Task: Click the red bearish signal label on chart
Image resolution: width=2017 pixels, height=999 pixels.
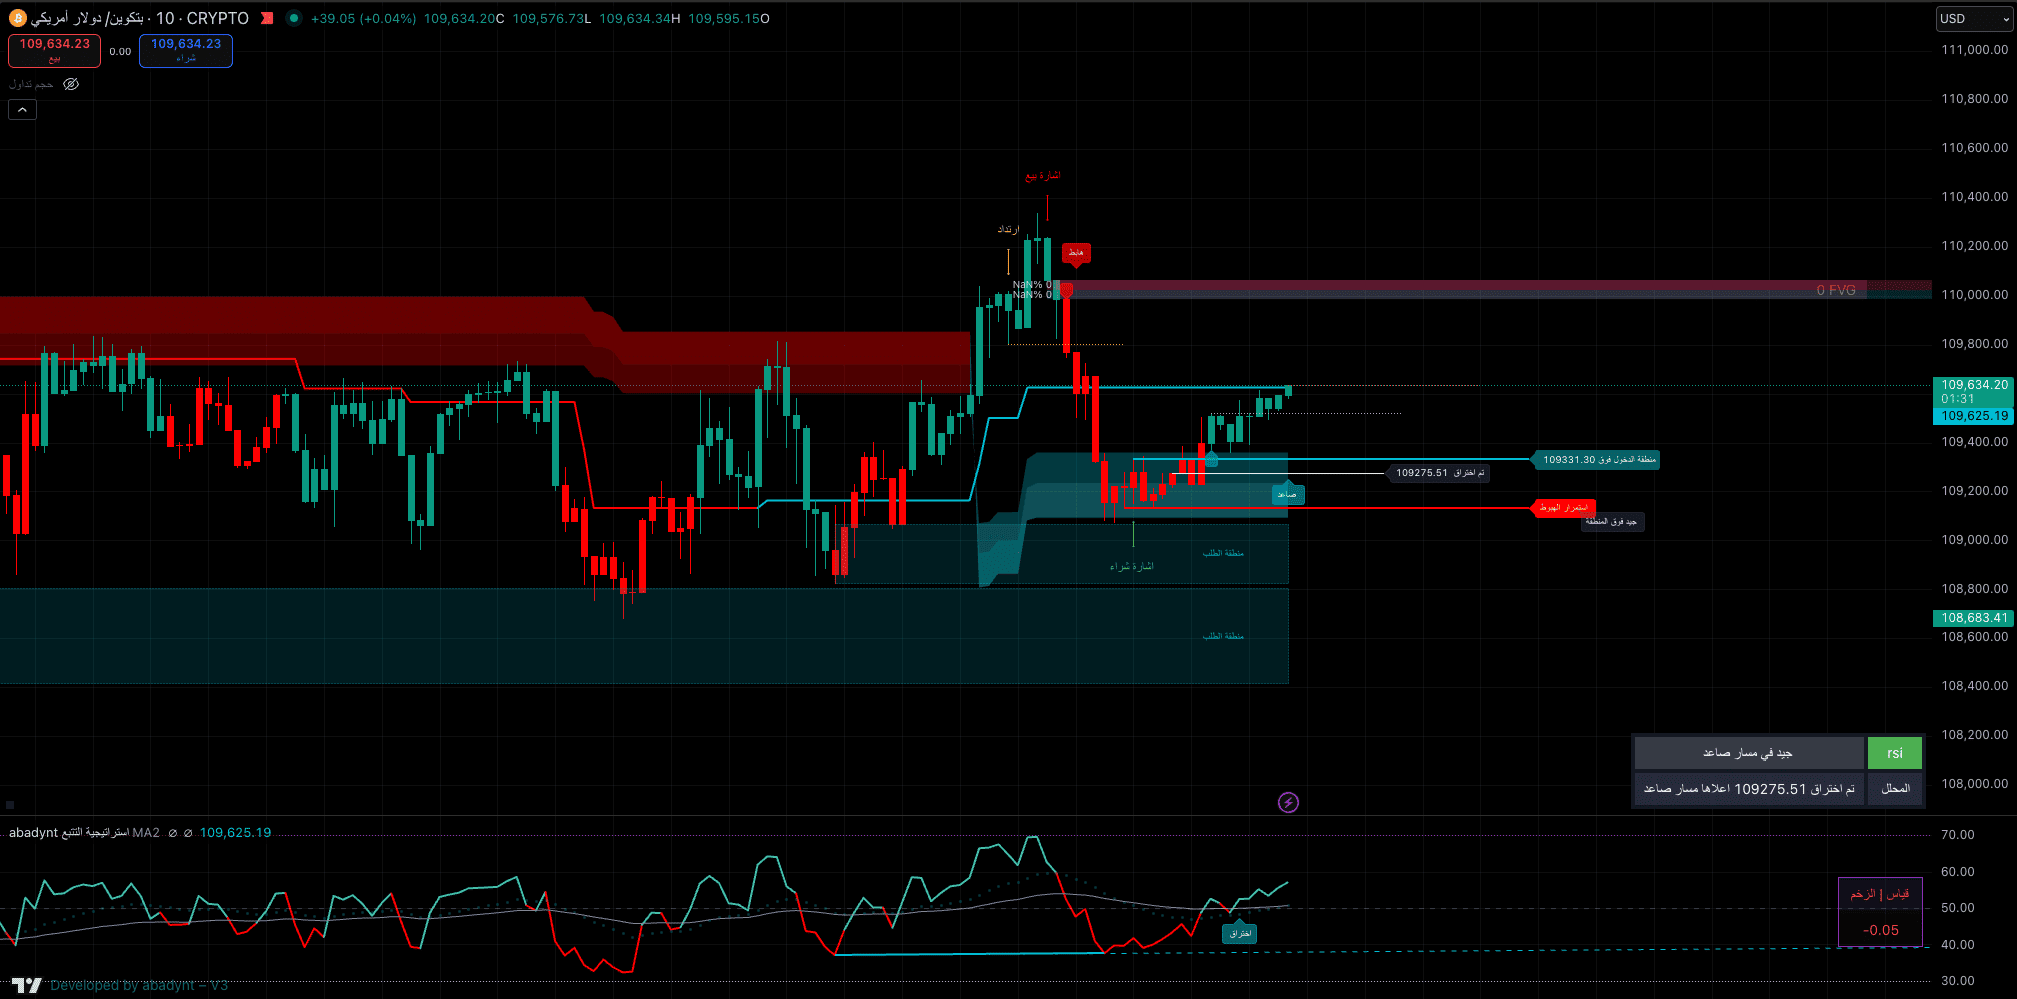Action: click(1076, 253)
